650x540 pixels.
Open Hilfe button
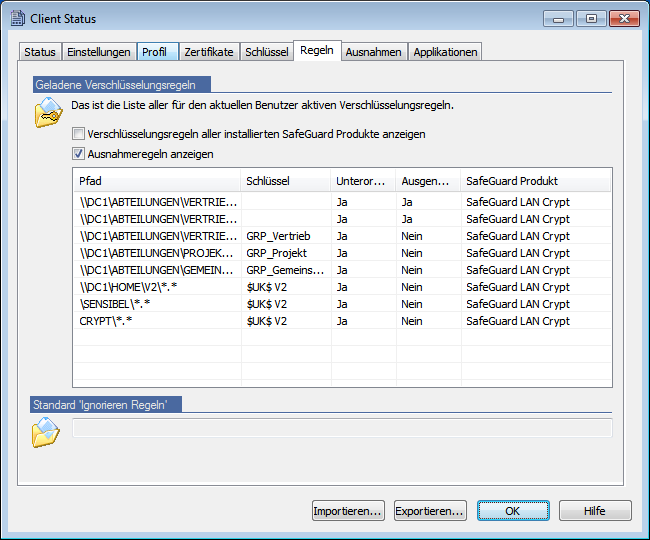pos(595,511)
